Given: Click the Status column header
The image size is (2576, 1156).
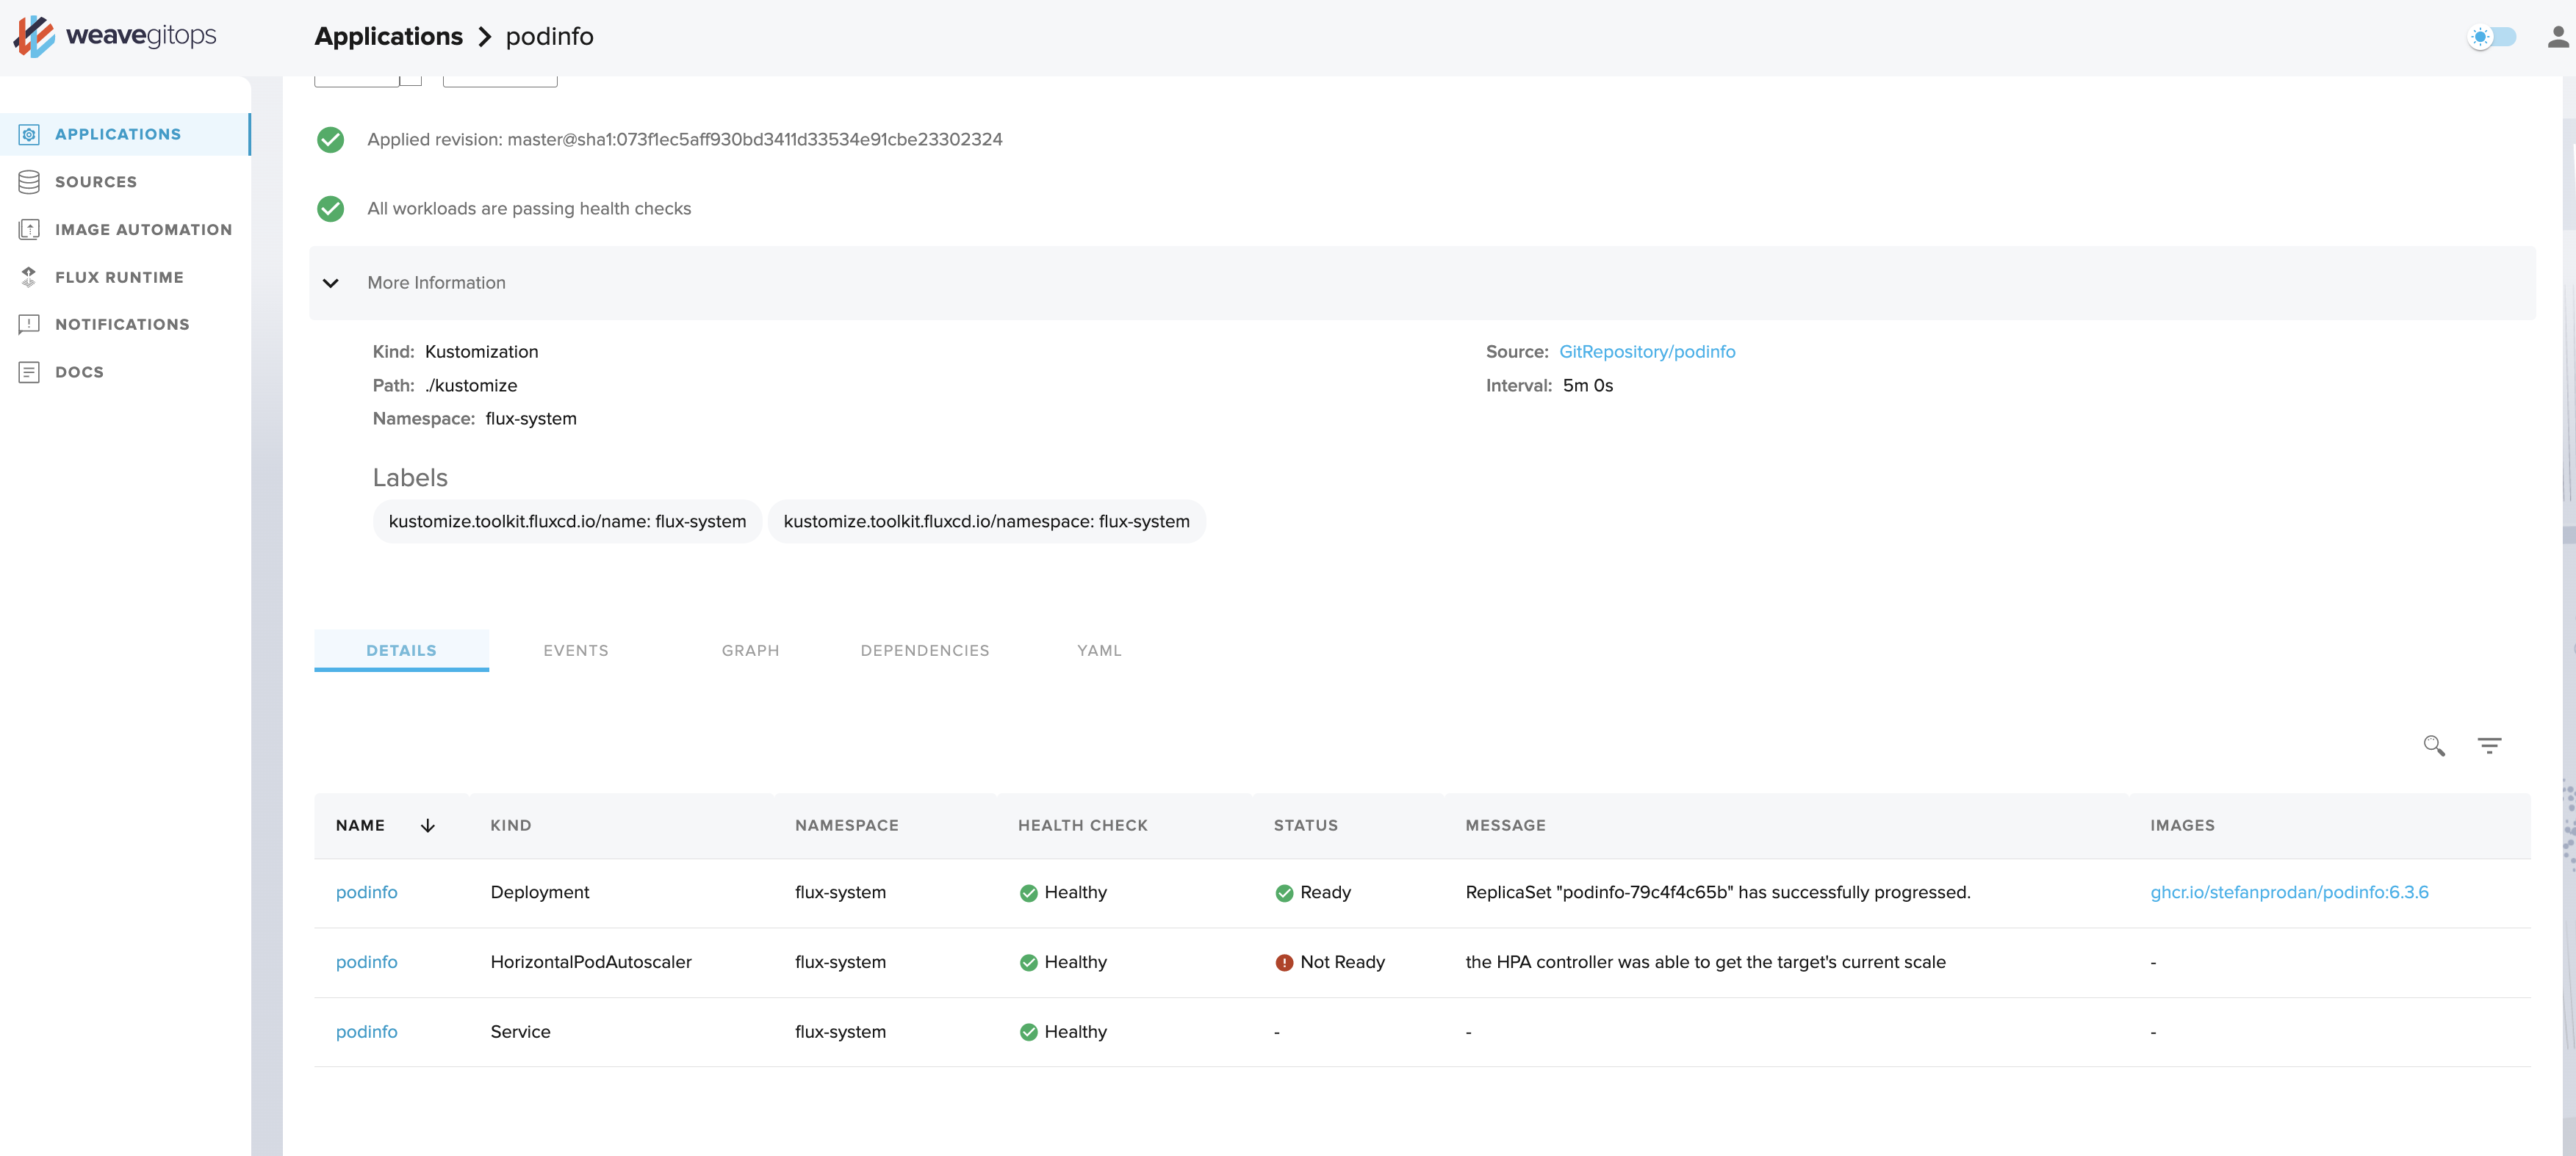Looking at the screenshot, I should [x=1305, y=825].
